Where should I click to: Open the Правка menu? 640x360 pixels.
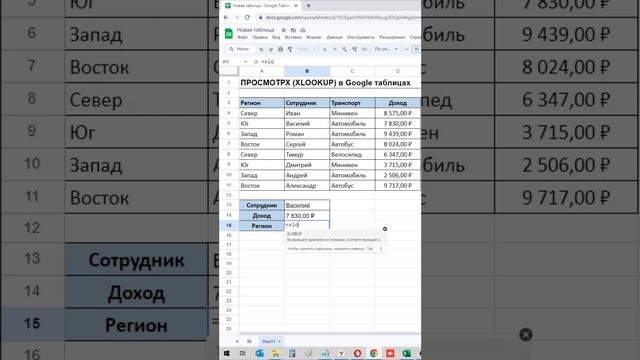coord(260,38)
